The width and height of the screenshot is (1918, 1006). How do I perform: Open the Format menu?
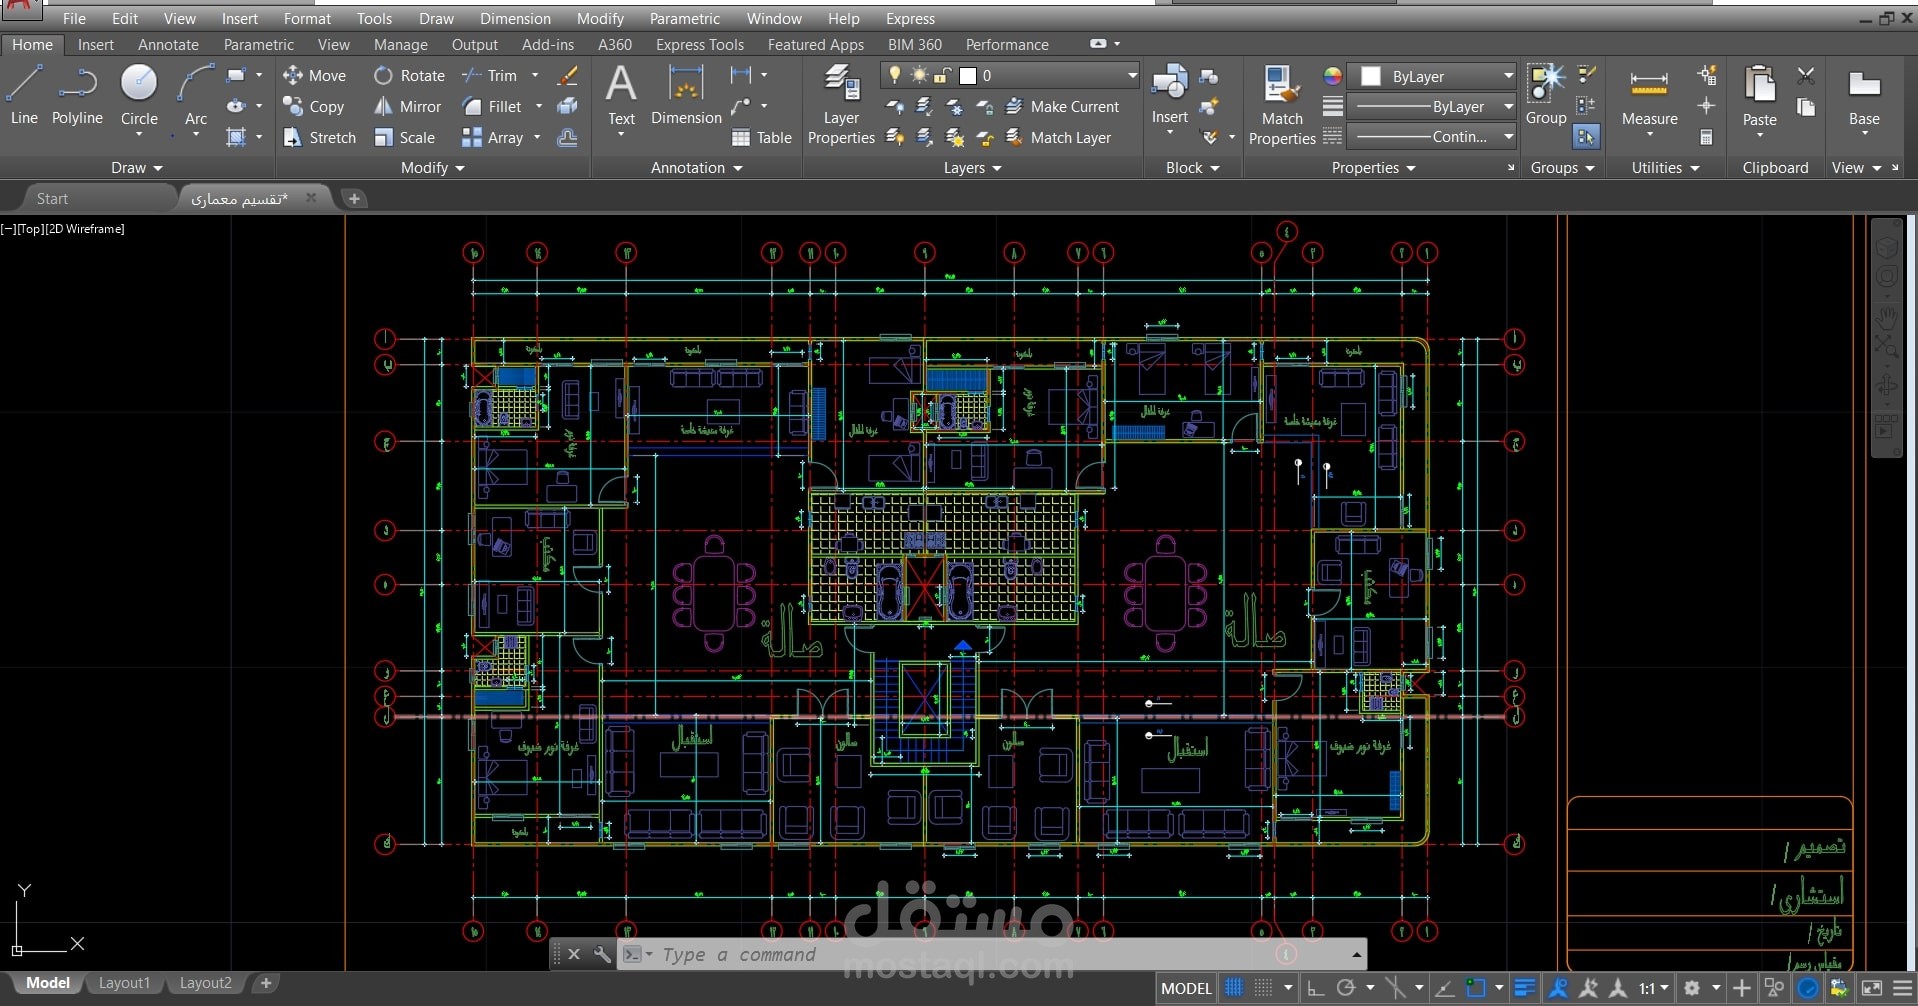pyautogui.click(x=306, y=18)
